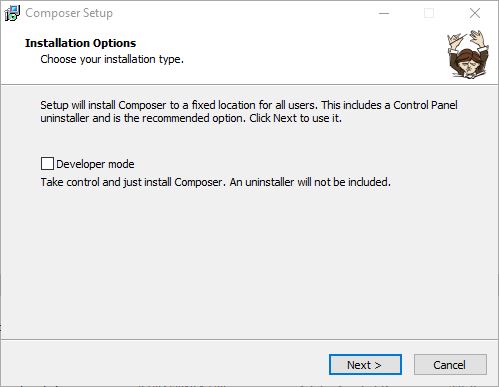Click the Next > button

pyautogui.click(x=365, y=365)
